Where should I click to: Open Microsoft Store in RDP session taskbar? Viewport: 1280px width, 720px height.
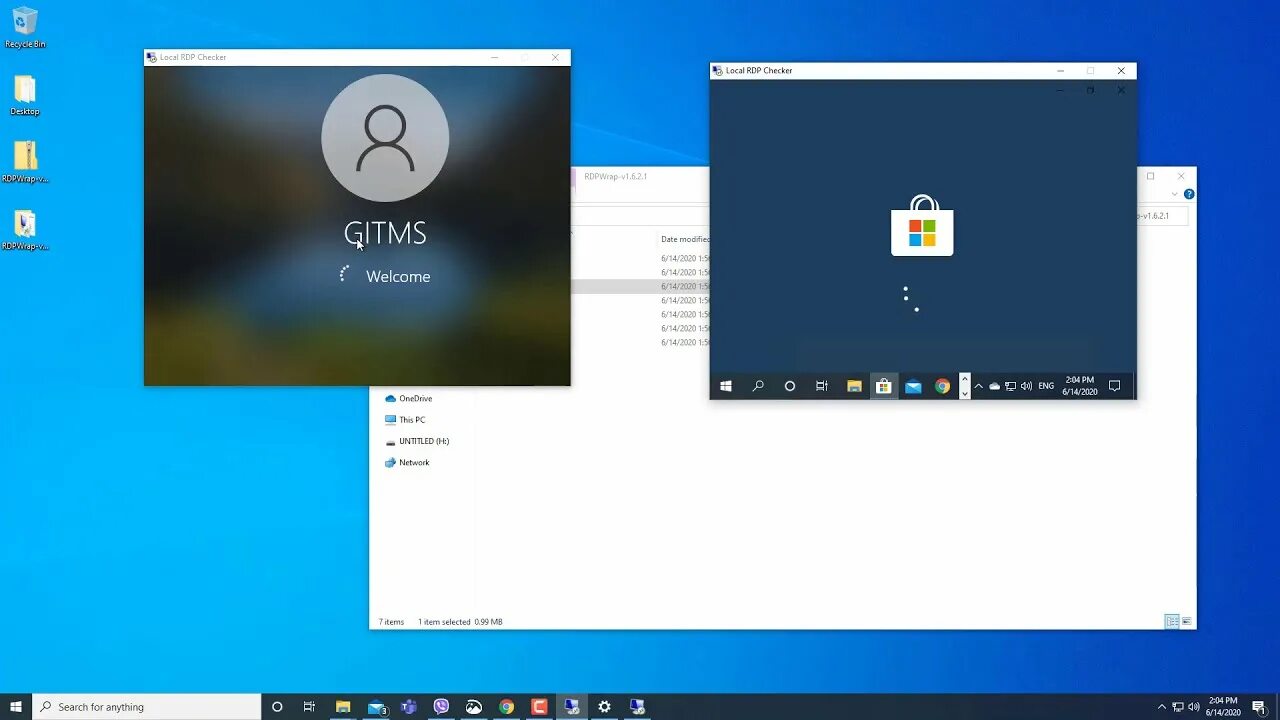point(883,386)
